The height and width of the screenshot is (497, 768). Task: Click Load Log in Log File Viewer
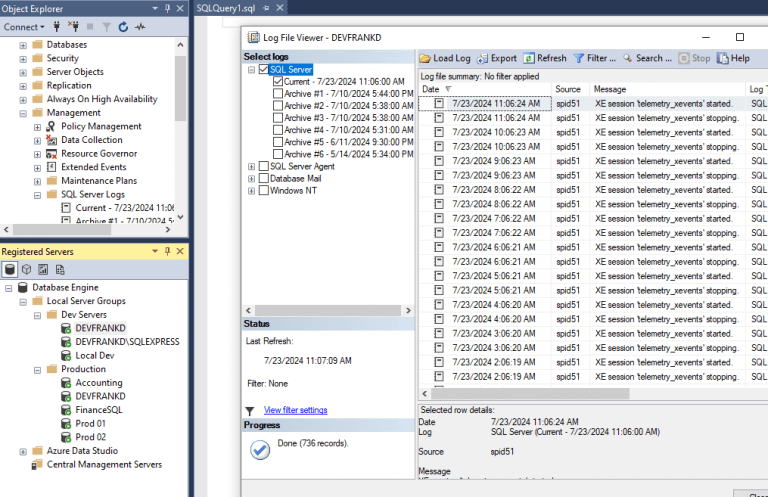coord(445,58)
